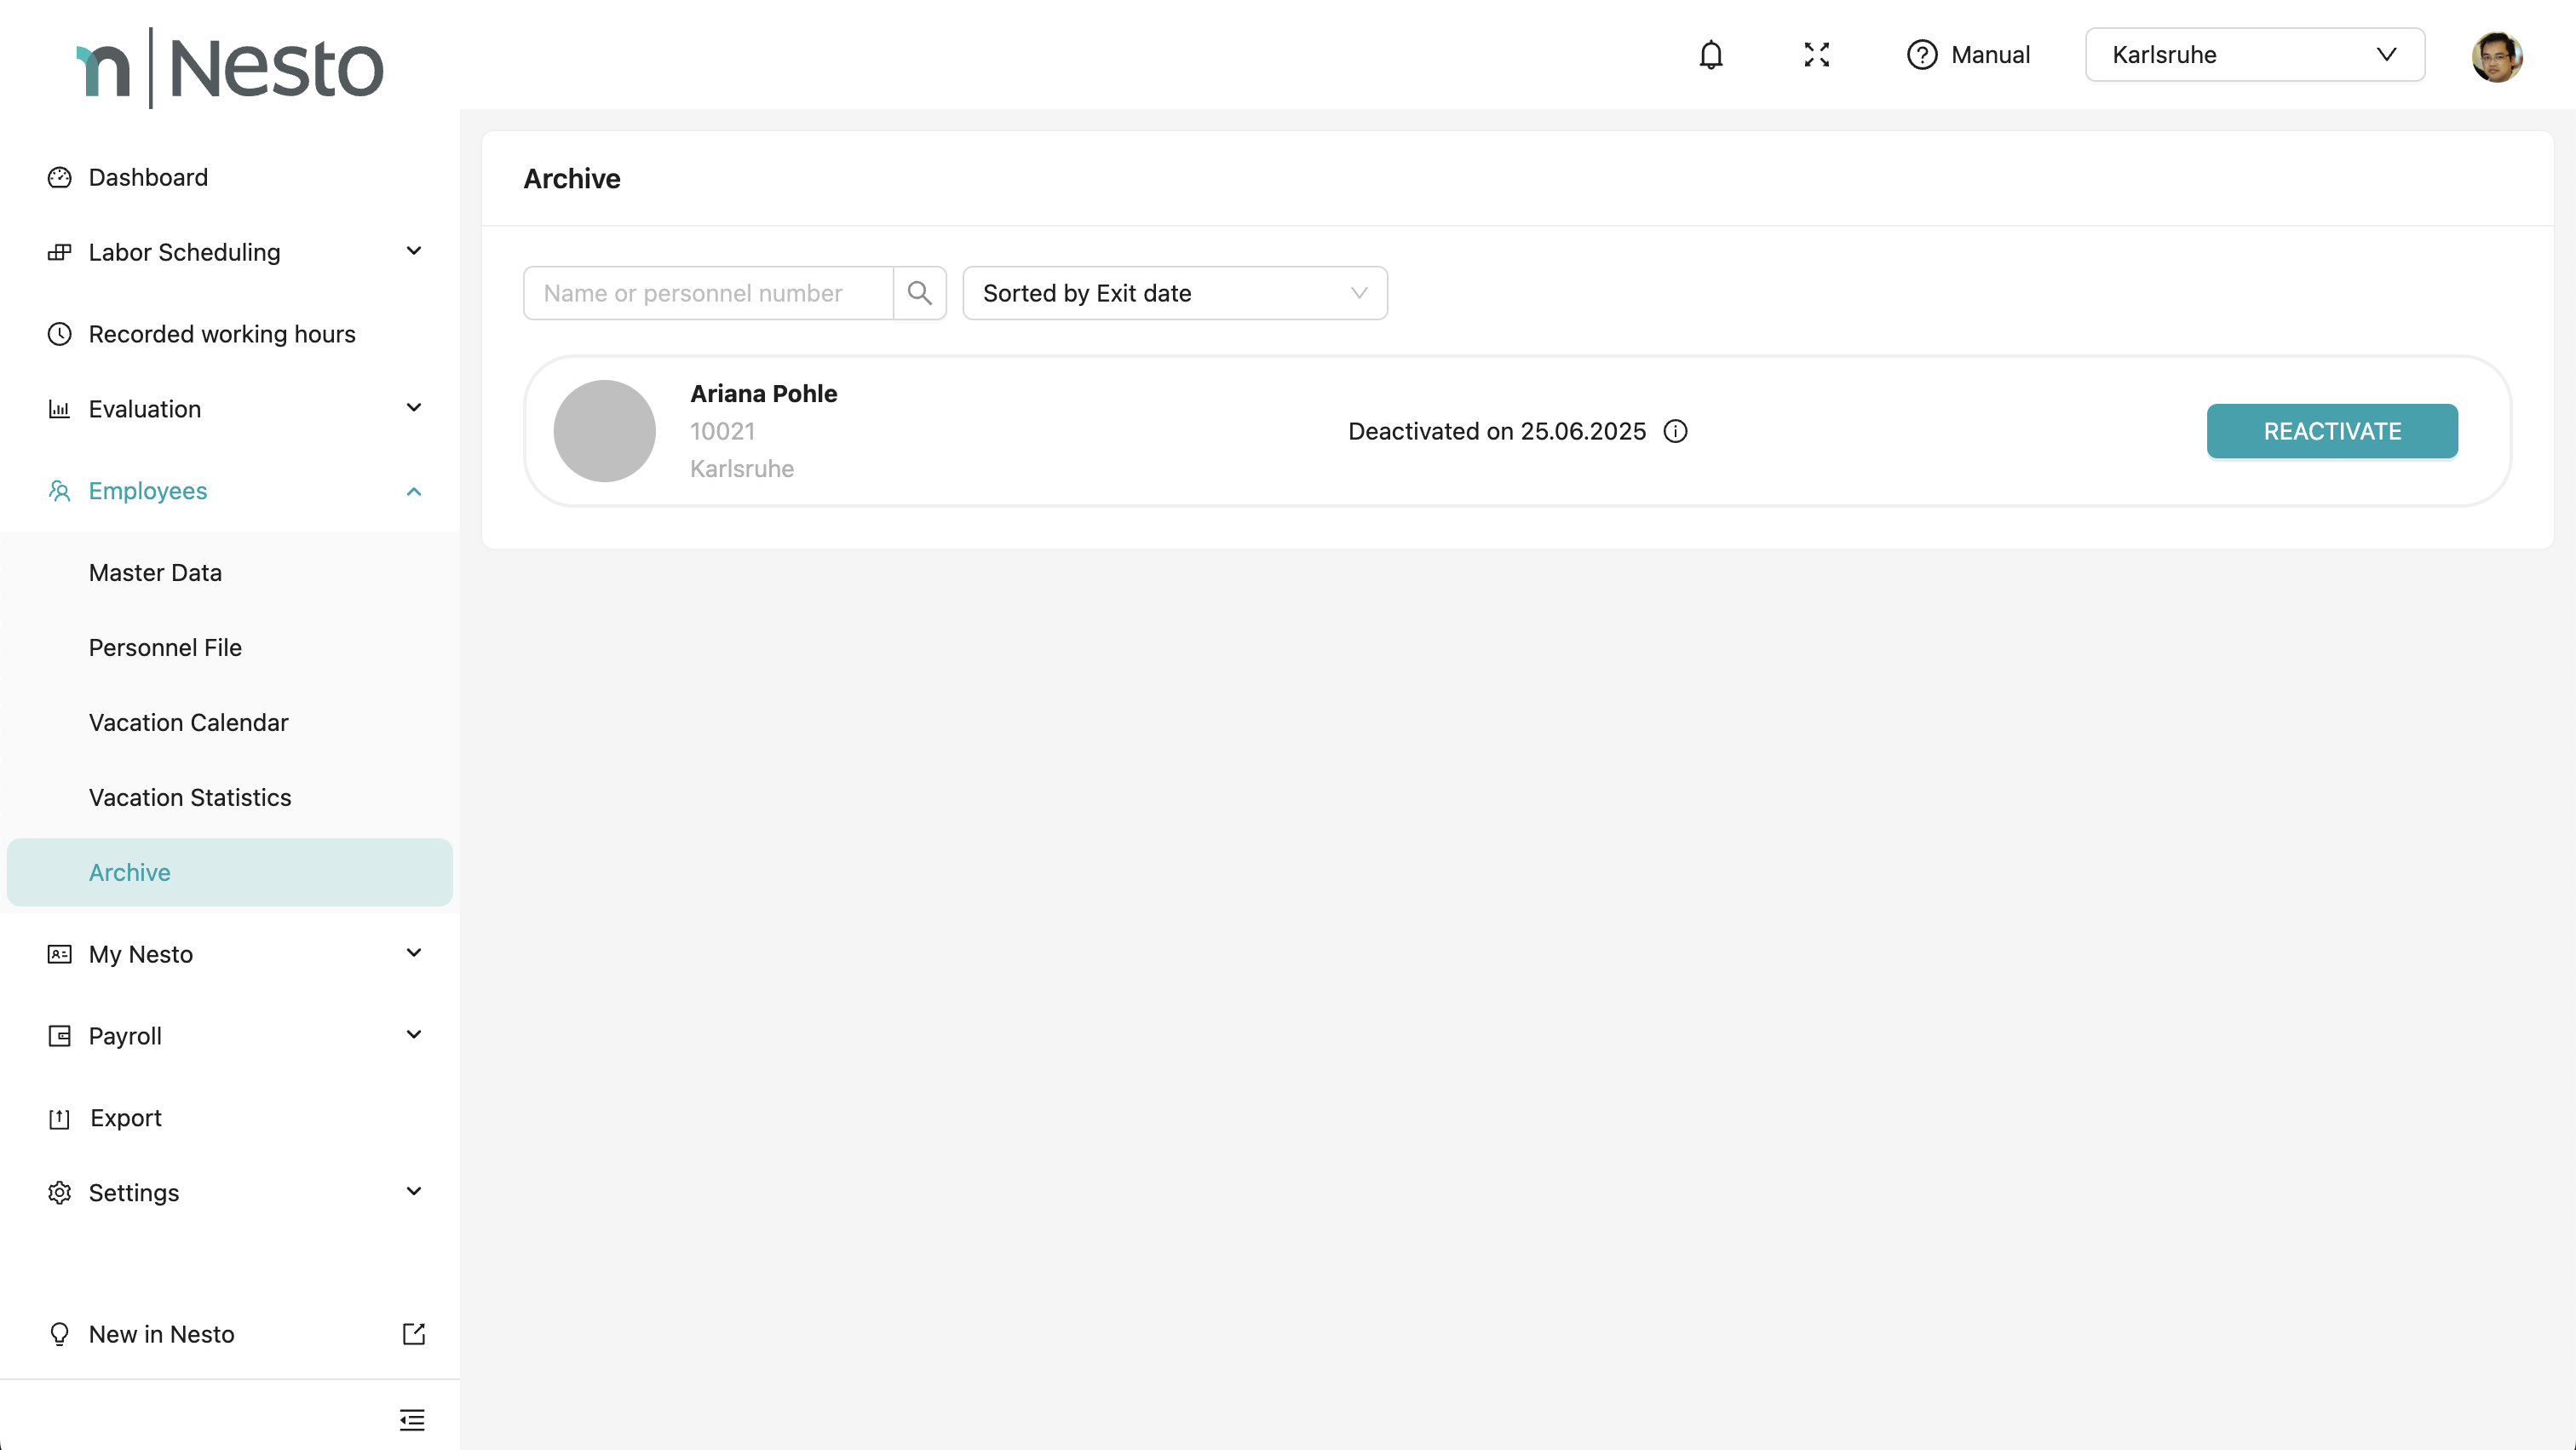Screen dimensions: 2576x1450
Task: Open the Karlsruhe location dropdown
Action: pyautogui.click(x=2254, y=55)
